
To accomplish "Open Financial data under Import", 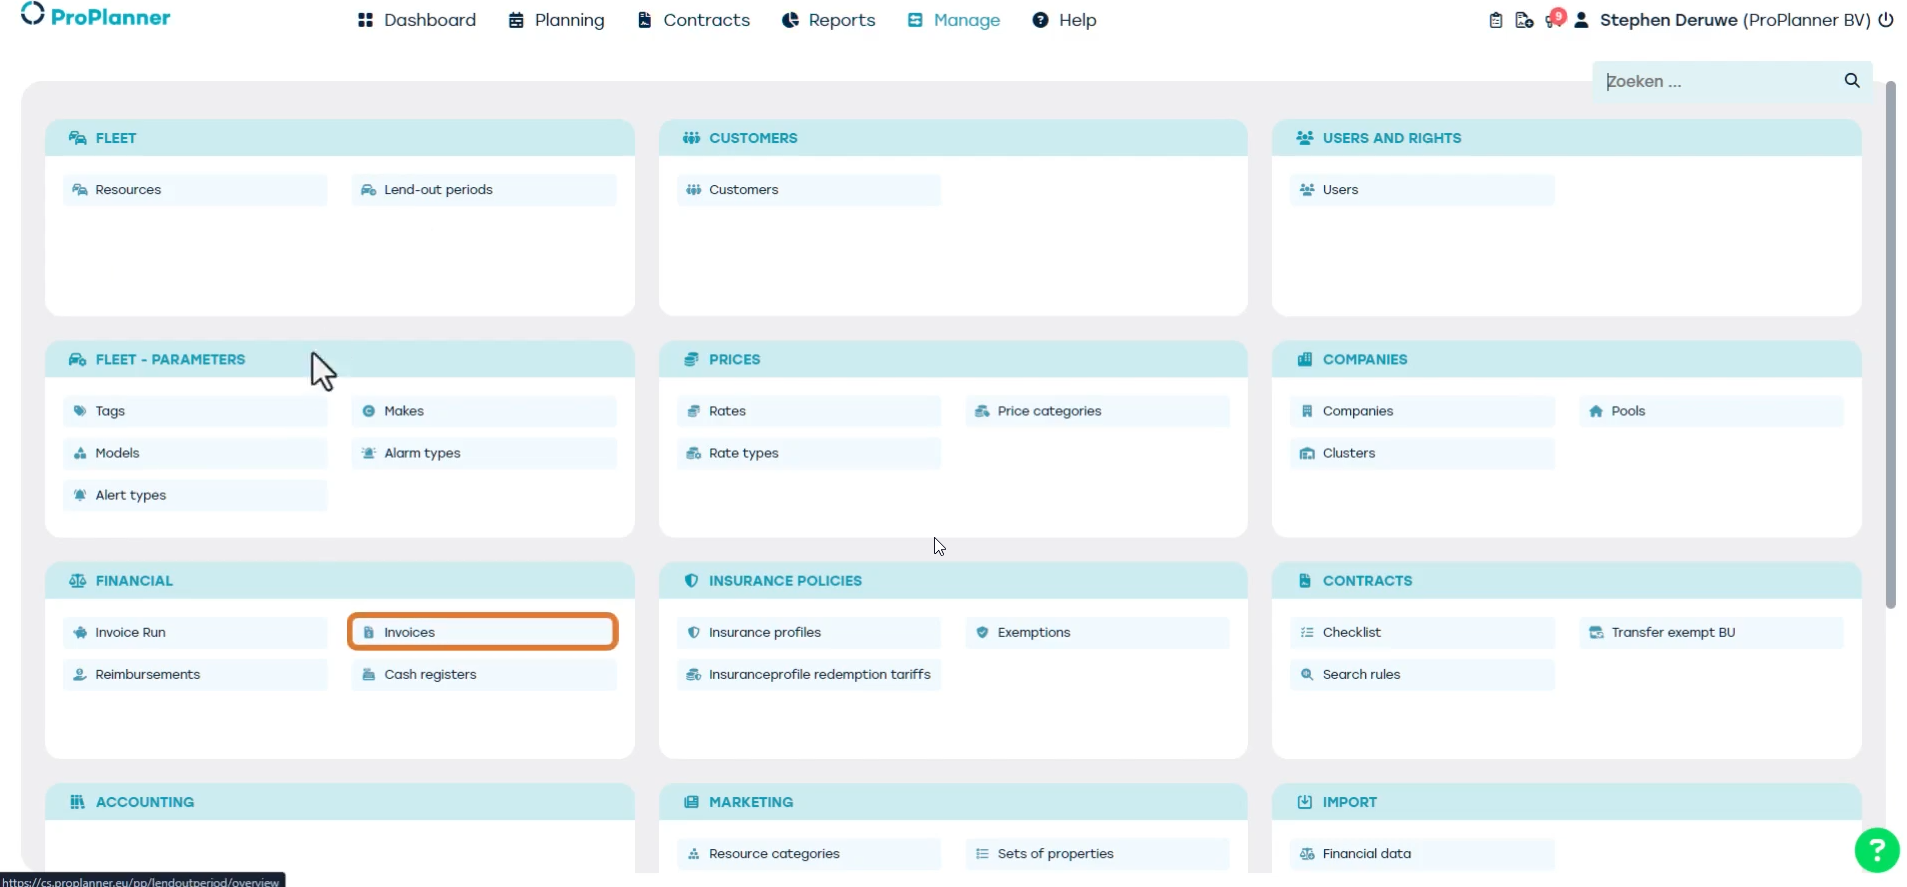I will pos(1422,854).
